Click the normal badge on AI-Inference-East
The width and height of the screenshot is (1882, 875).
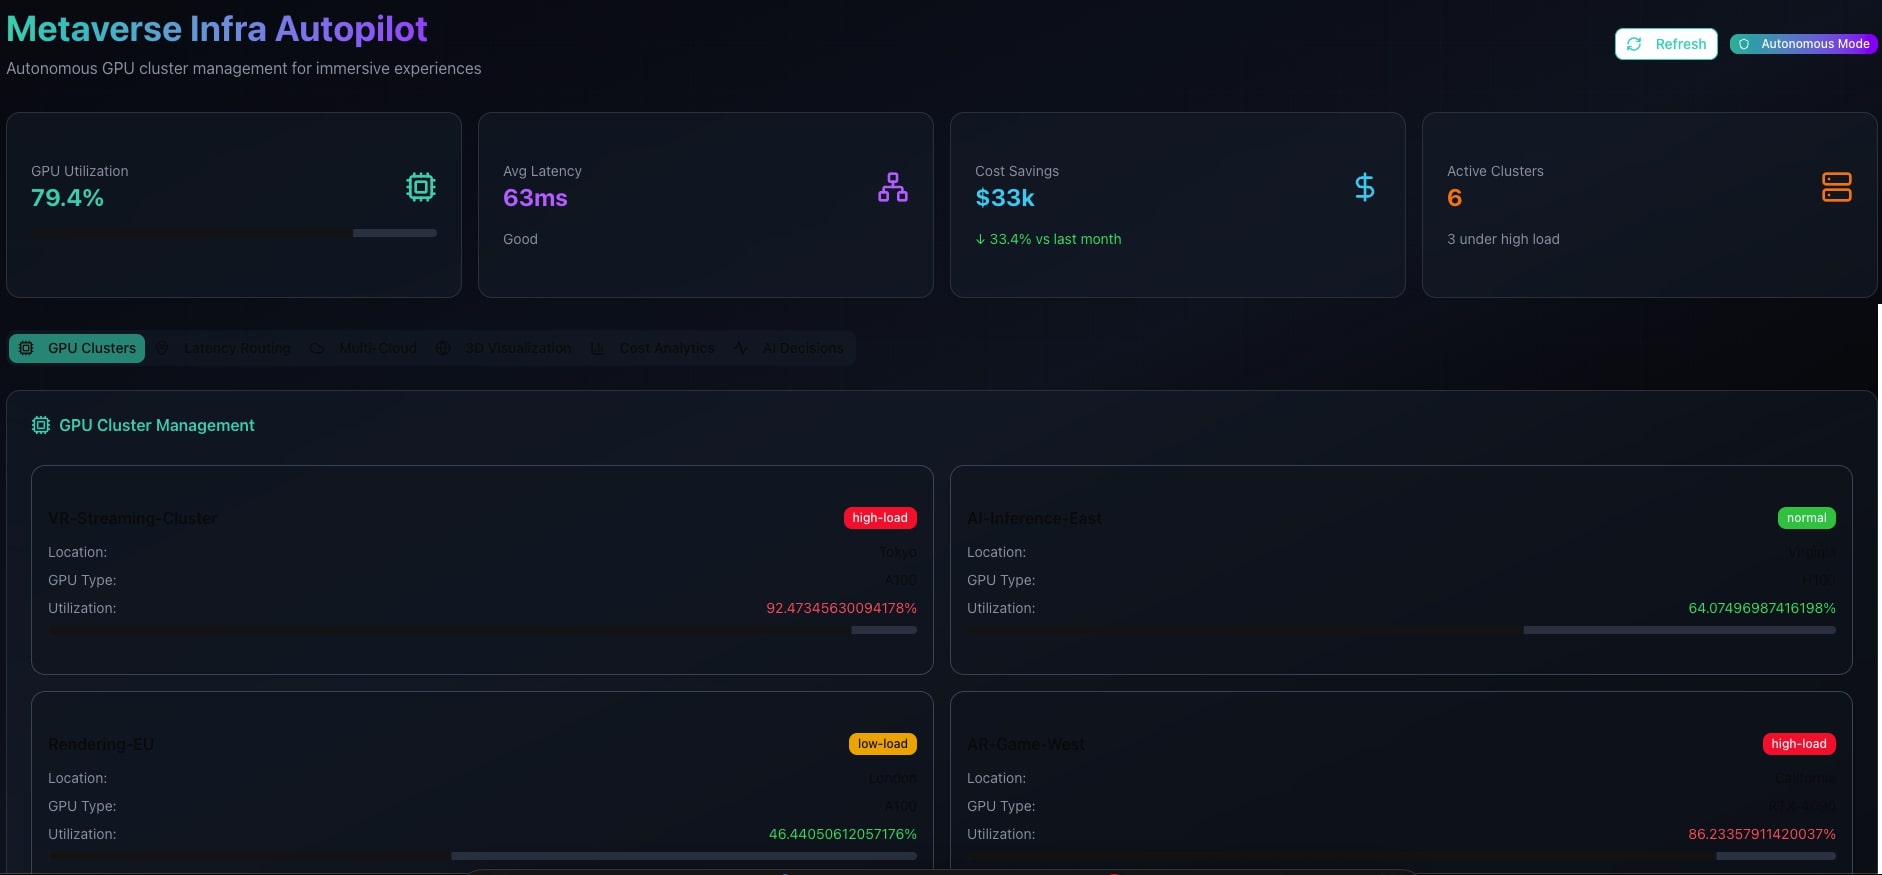(1806, 518)
